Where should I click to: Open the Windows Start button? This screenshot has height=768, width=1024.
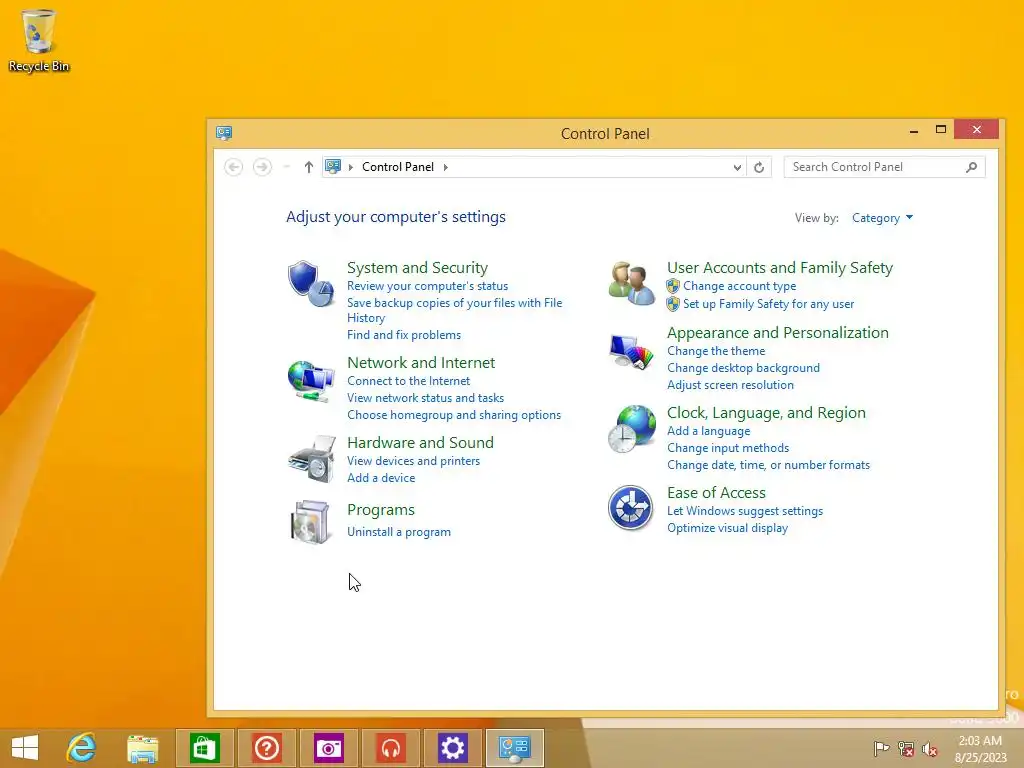25,748
